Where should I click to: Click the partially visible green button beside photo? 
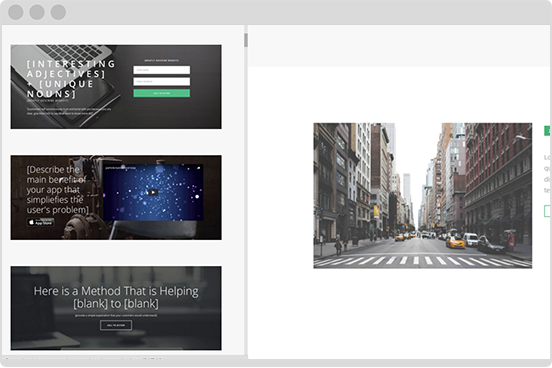[x=548, y=131]
